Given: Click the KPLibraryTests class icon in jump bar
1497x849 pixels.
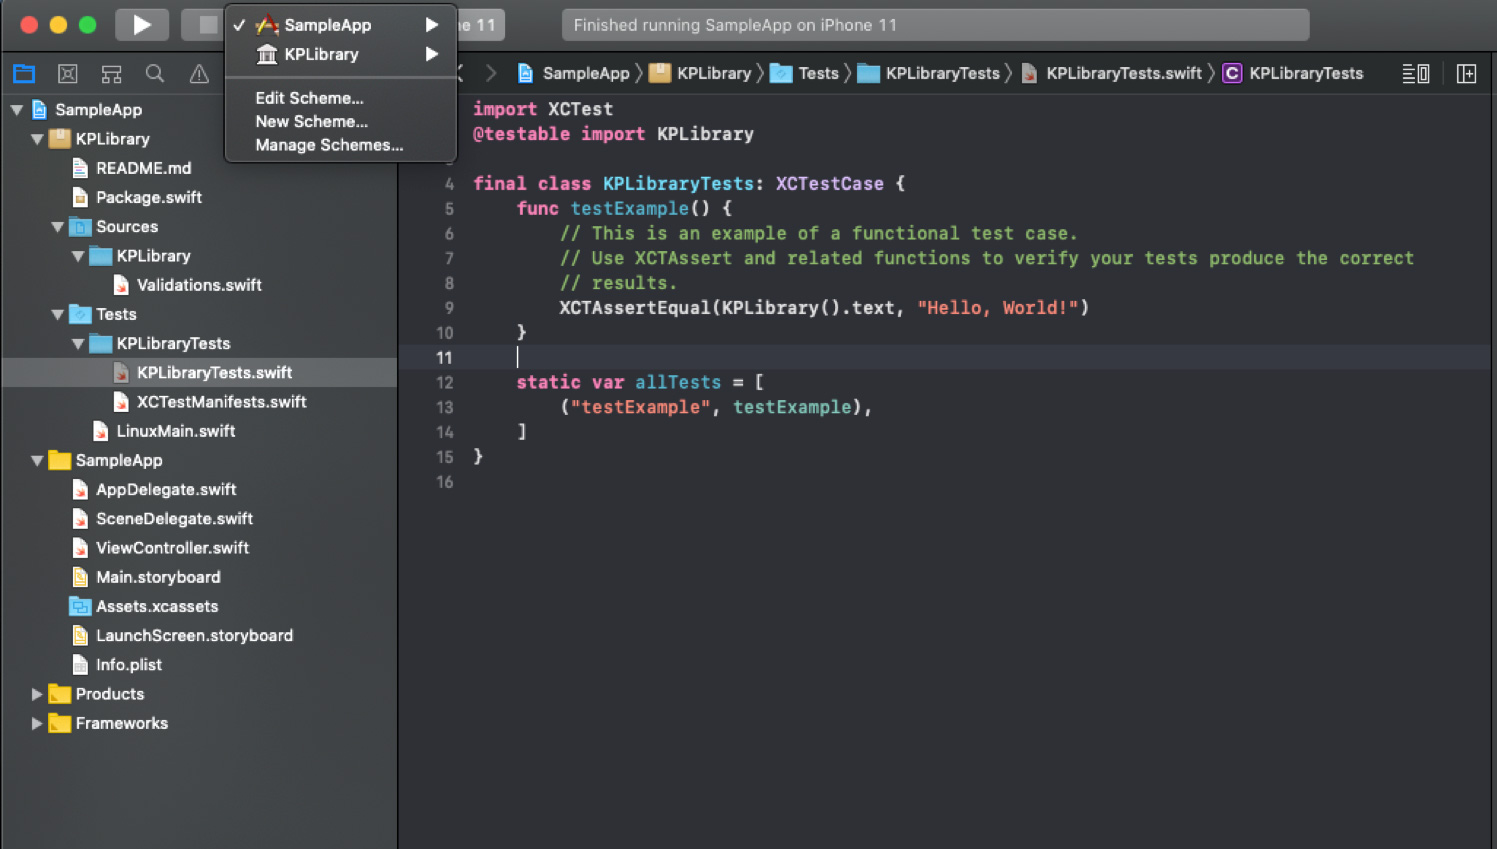Looking at the screenshot, I should [x=1232, y=73].
